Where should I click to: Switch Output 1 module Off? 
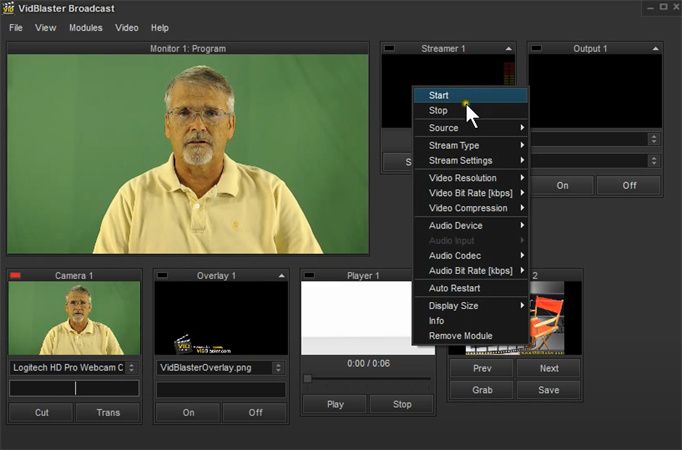coord(628,185)
